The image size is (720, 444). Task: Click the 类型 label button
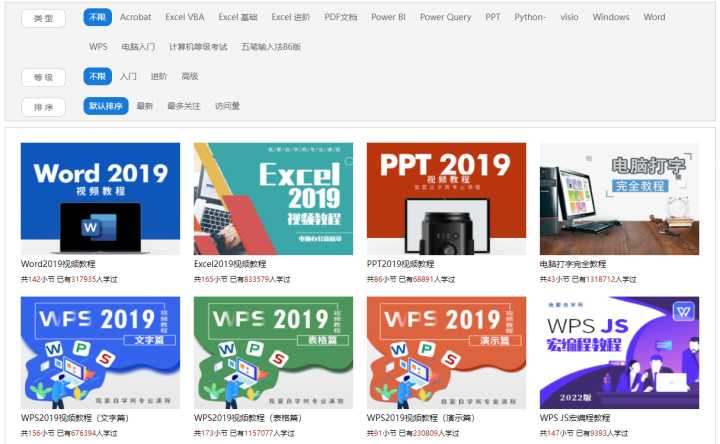pyautogui.click(x=43, y=18)
